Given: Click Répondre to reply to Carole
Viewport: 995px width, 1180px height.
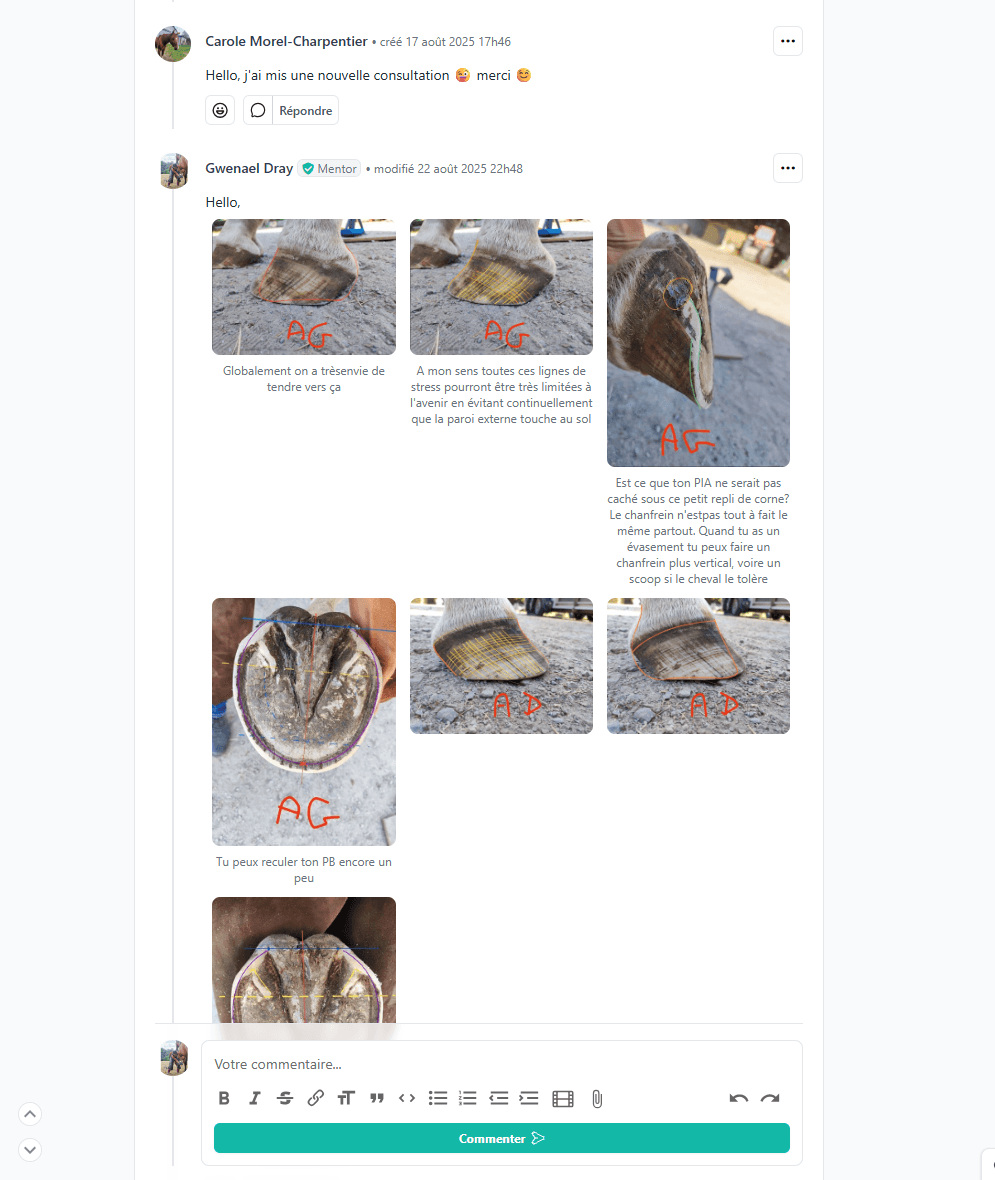Looking at the screenshot, I should tap(305, 111).
